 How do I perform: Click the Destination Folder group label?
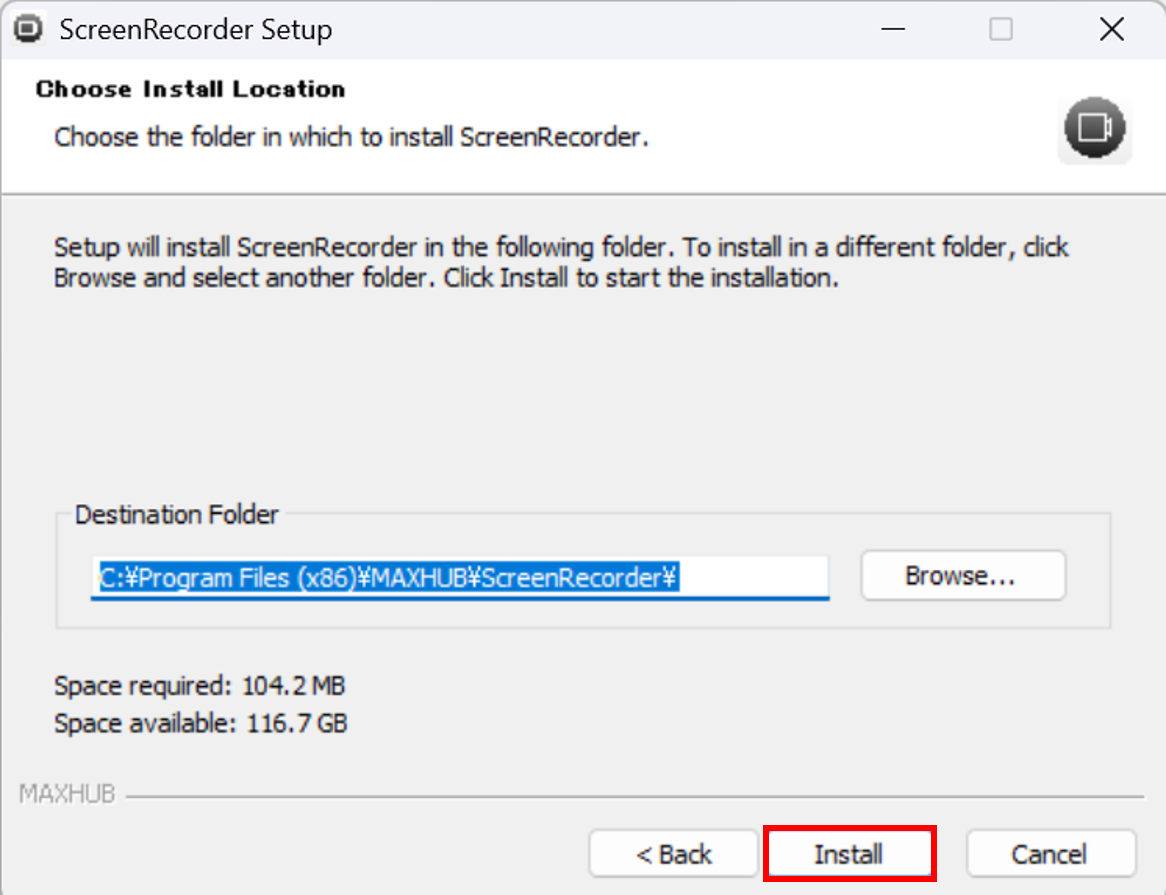tap(176, 514)
